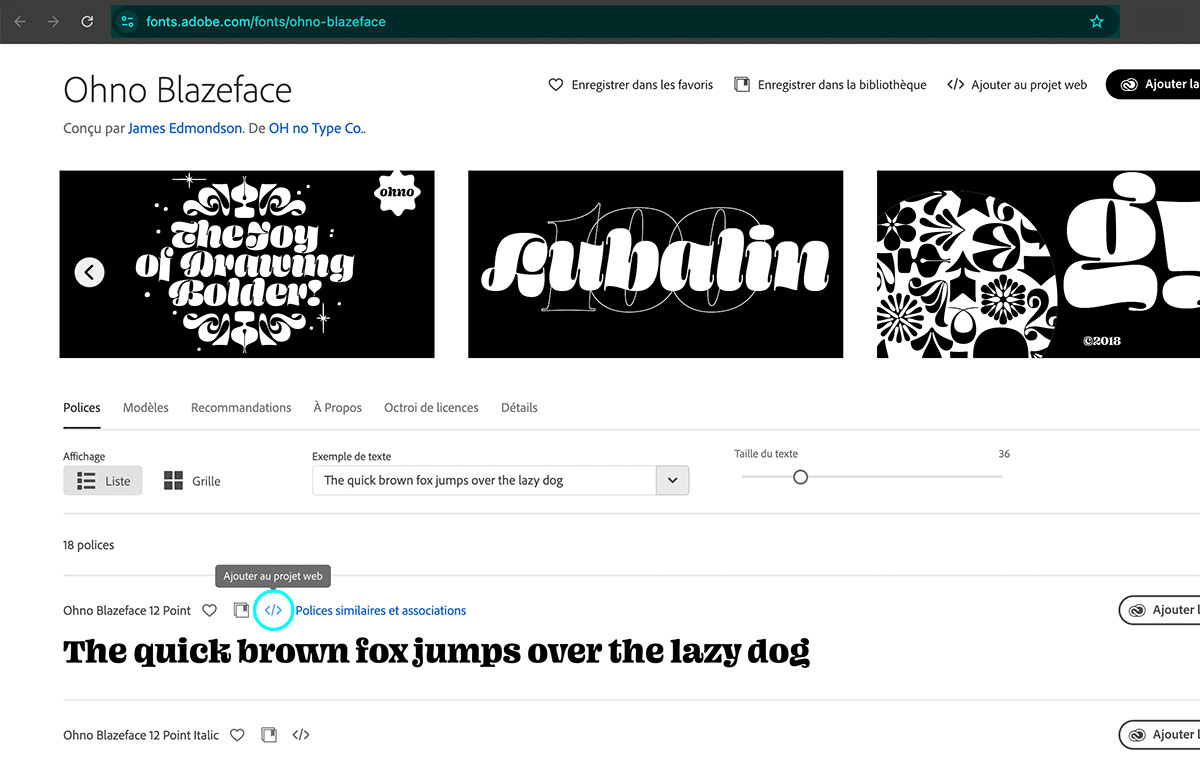This screenshot has height=762, width=1200.
Task: Open the Octroi de licences tab
Action: pos(431,407)
